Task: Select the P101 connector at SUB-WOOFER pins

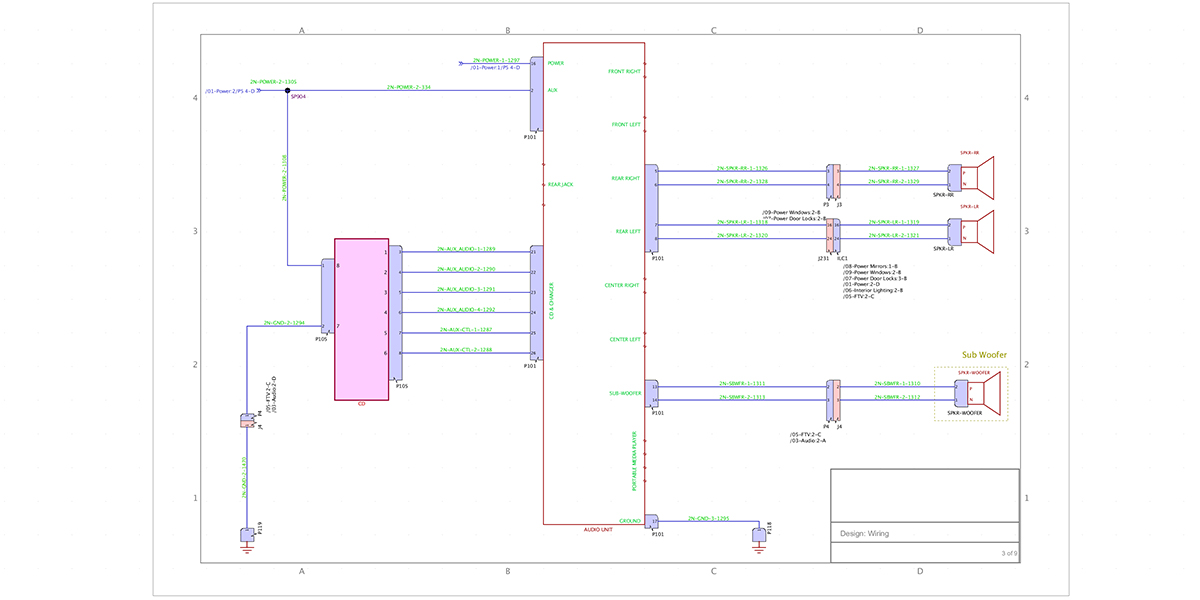Action: [x=652, y=394]
